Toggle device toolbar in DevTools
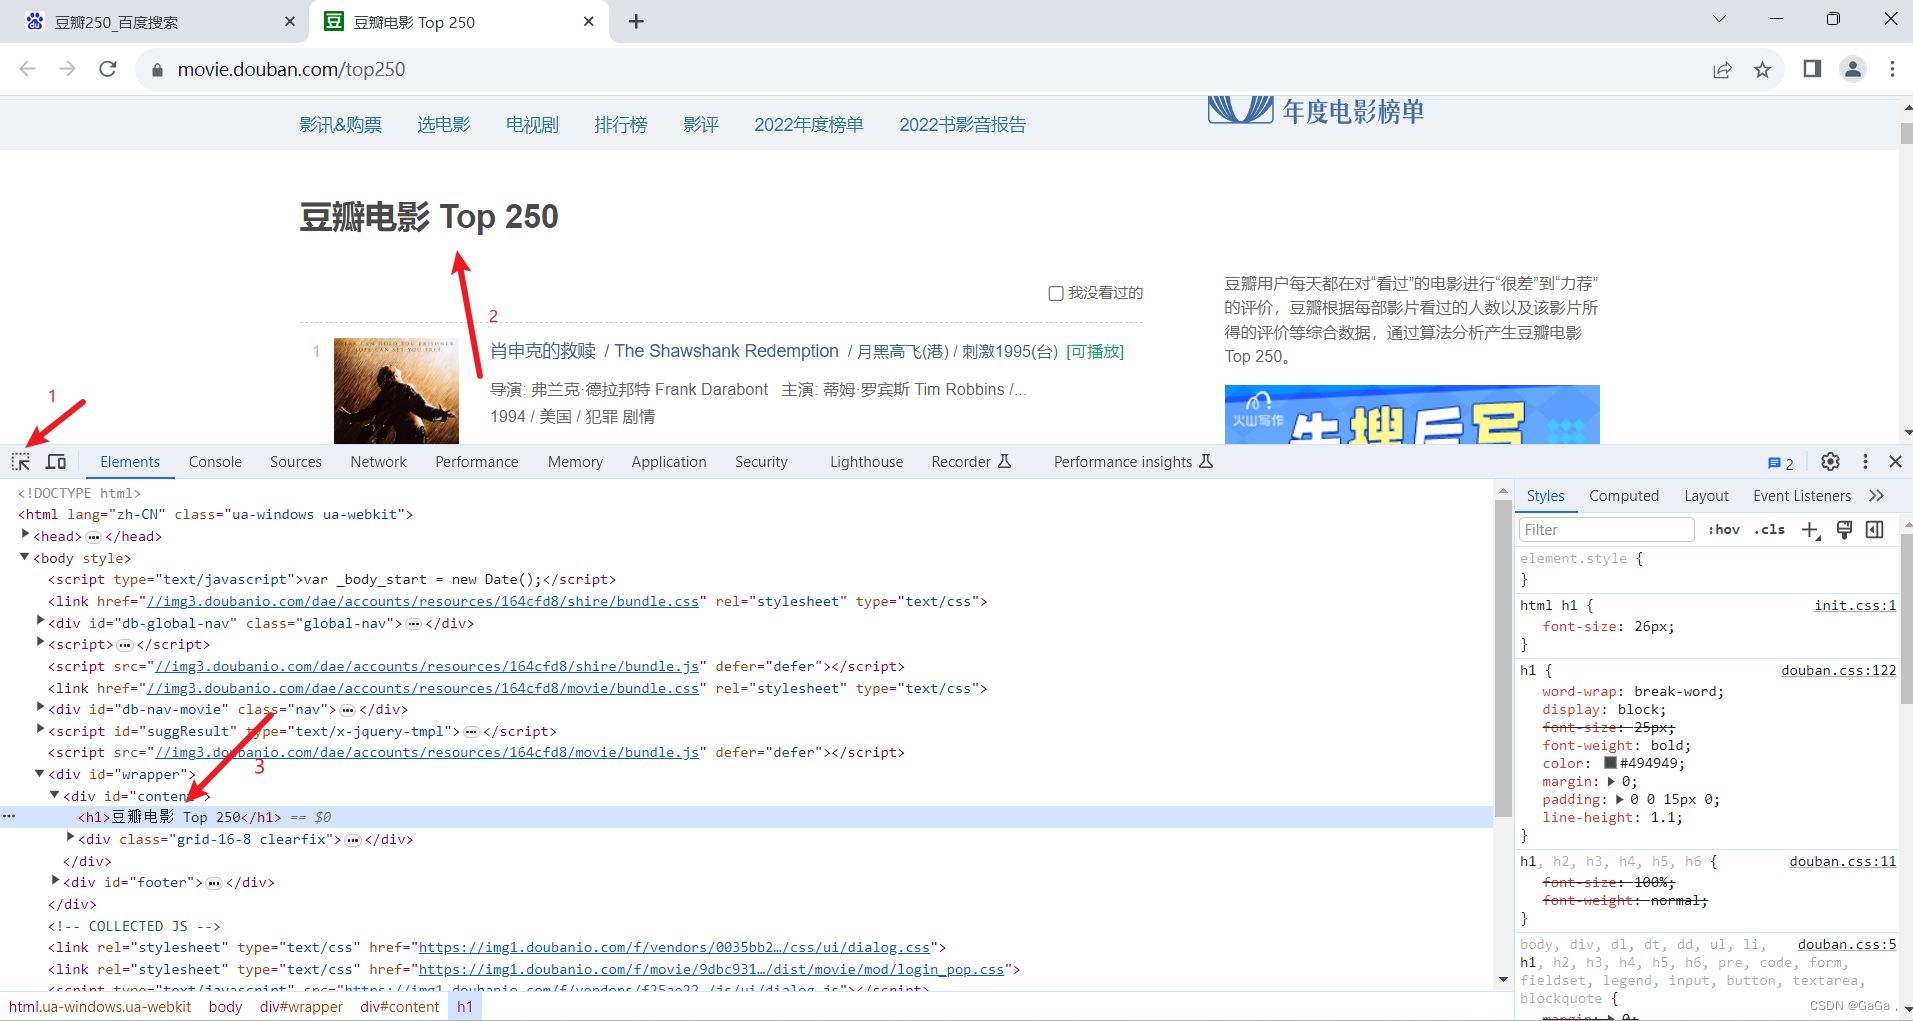 point(56,461)
